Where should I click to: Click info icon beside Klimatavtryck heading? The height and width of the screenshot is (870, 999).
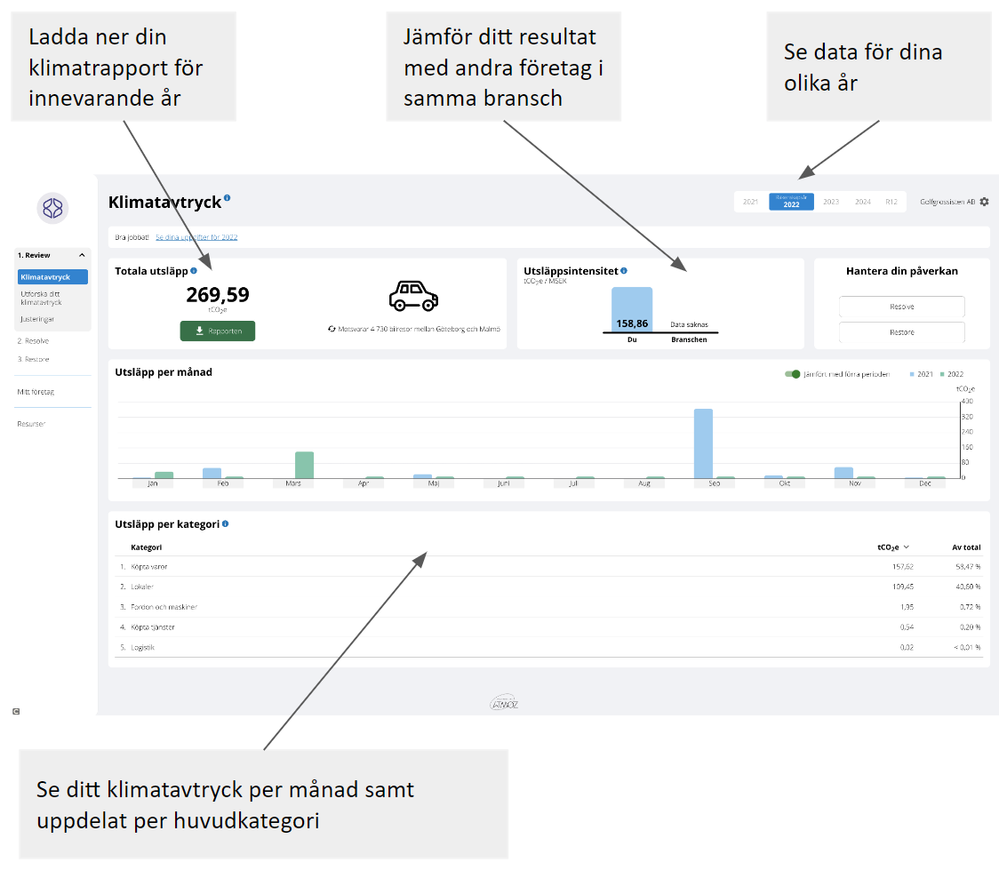click(227, 198)
